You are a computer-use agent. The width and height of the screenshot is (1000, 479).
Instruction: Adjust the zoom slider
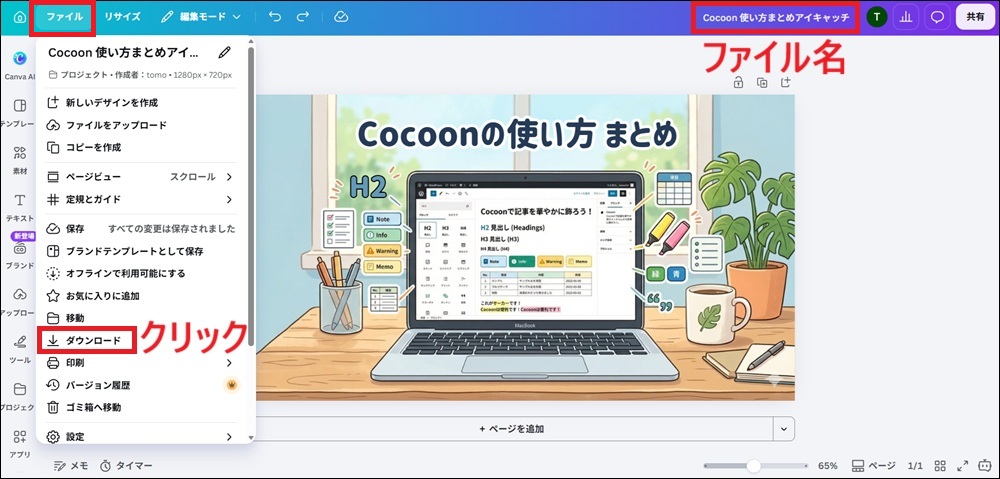[x=754, y=466]
